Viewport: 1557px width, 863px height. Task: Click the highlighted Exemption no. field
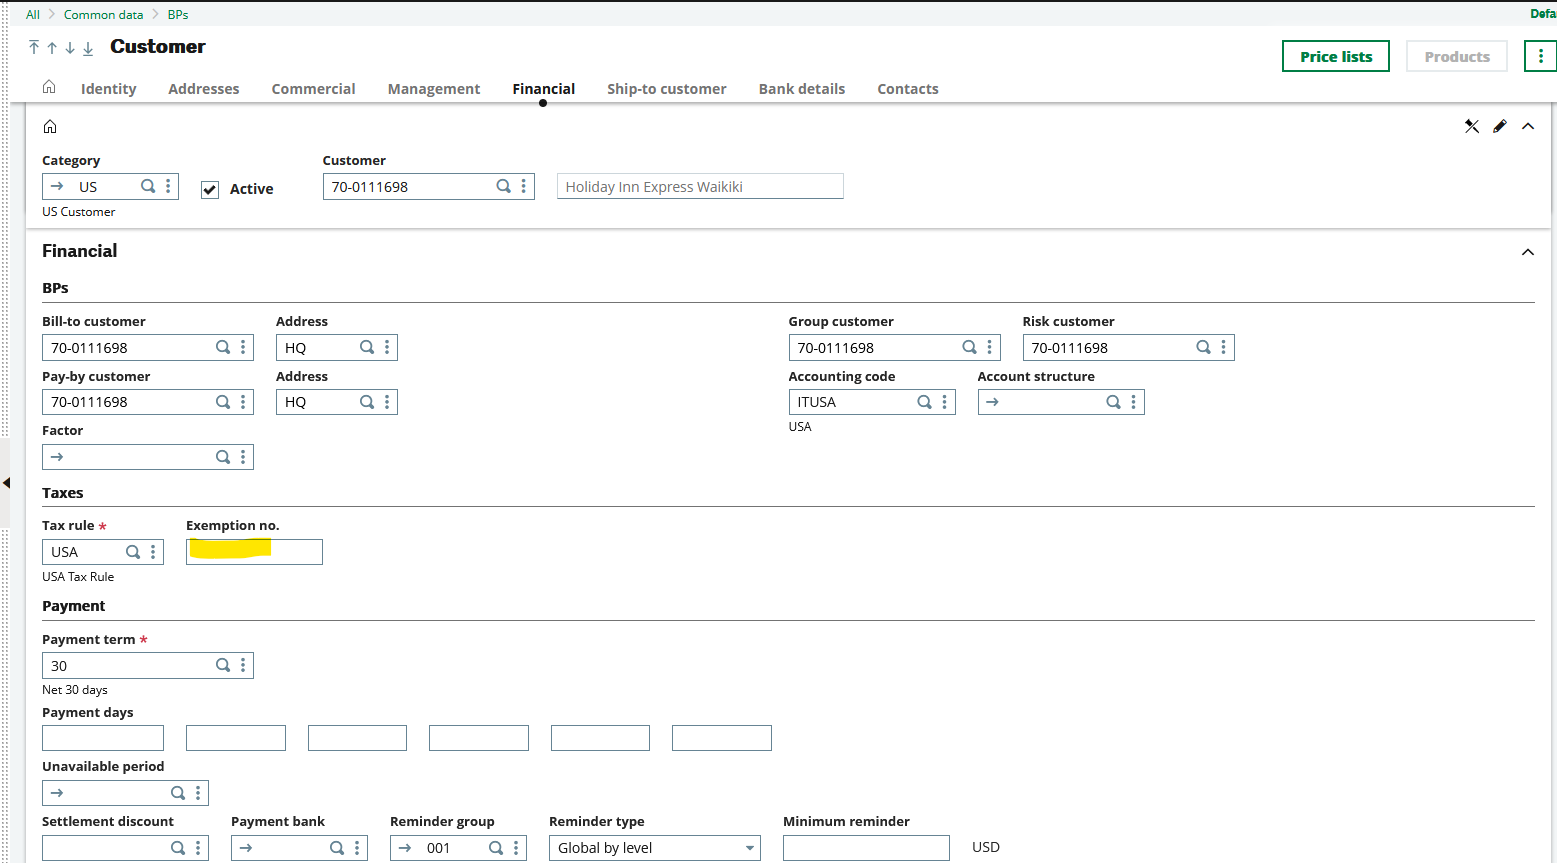coord(254,551)
